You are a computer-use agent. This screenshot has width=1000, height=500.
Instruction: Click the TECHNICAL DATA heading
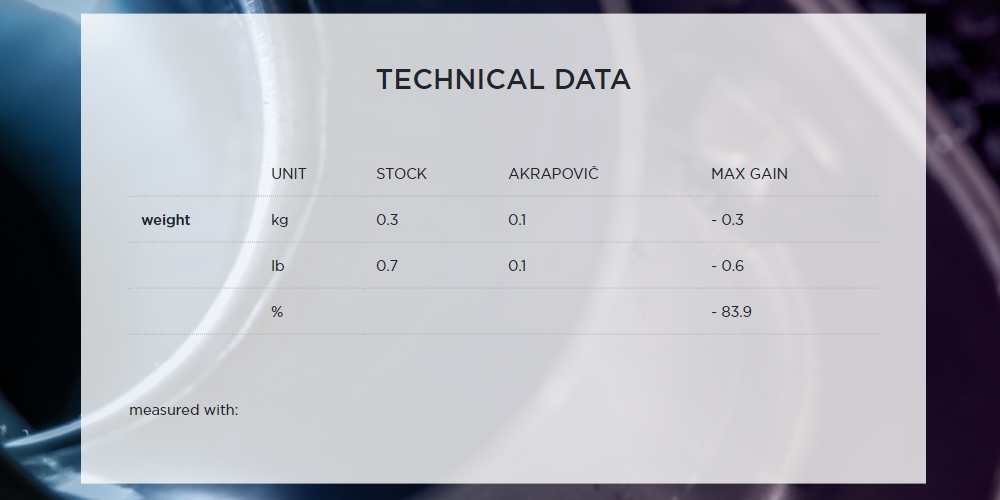tap(503, 80)
